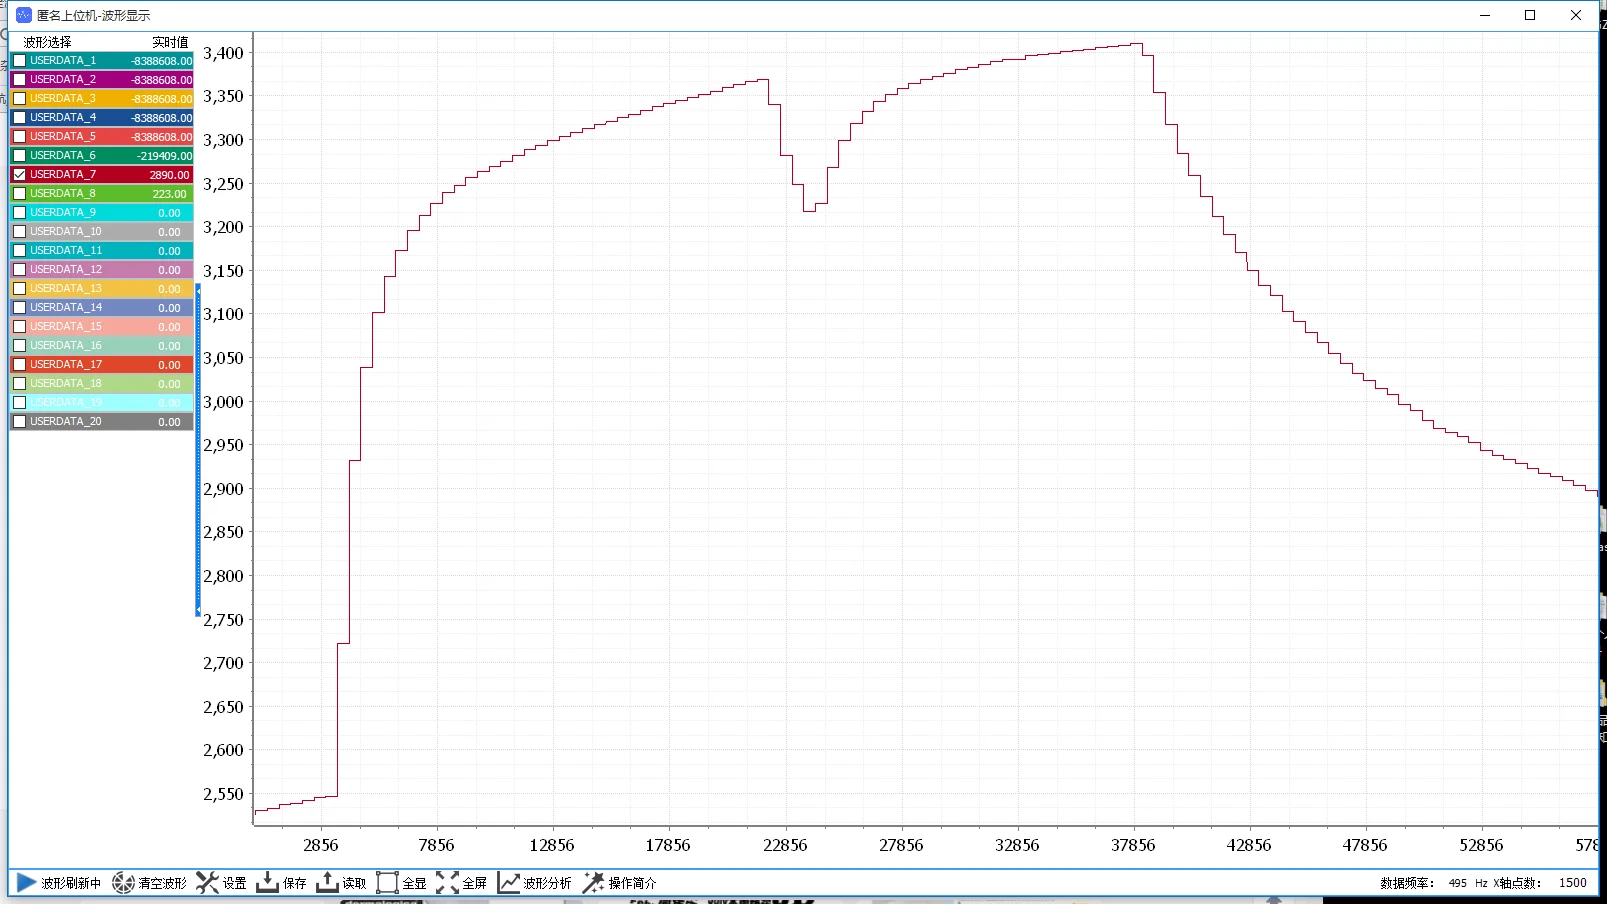Click the blue splitter handle beside the channel list
The height and width of the screenshot is (904, 1607).
(198, 450)
